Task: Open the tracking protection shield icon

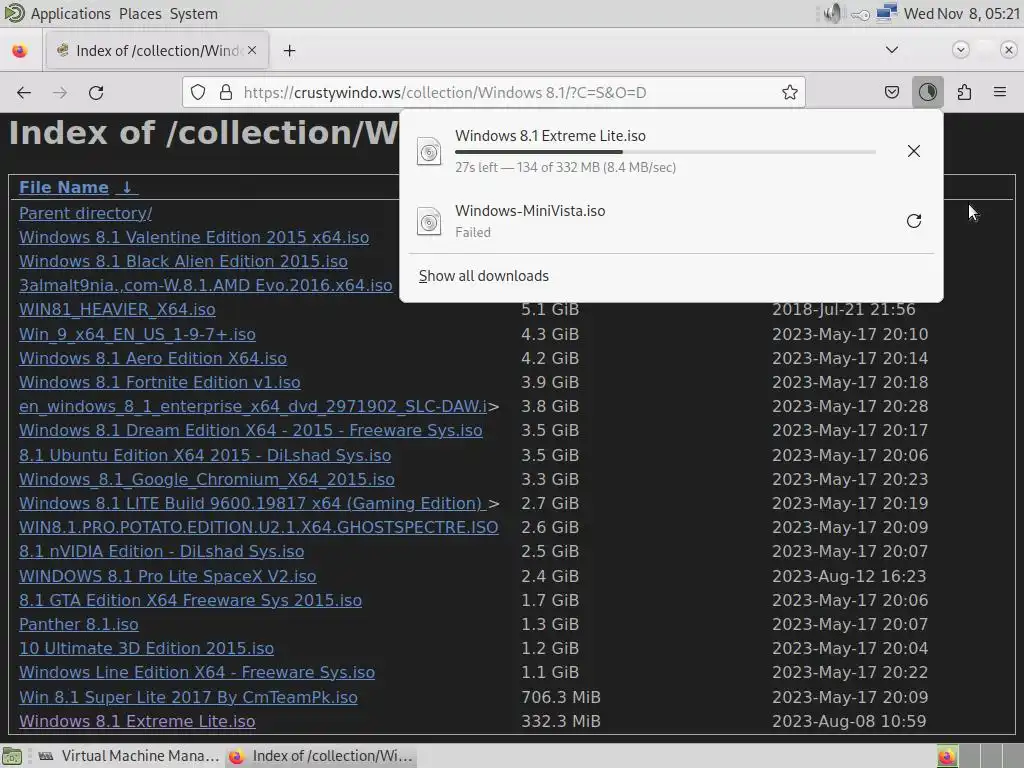Action: (198, 93)
